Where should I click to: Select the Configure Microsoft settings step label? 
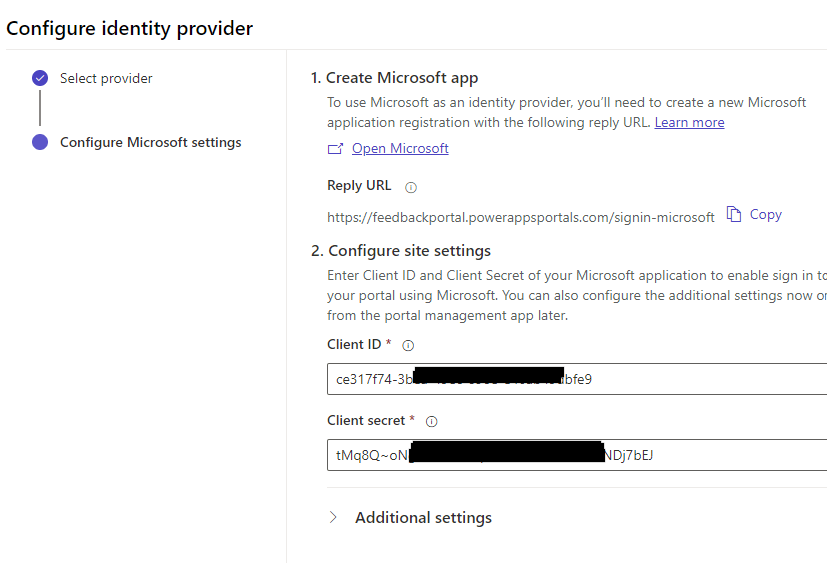coord(150,142)
